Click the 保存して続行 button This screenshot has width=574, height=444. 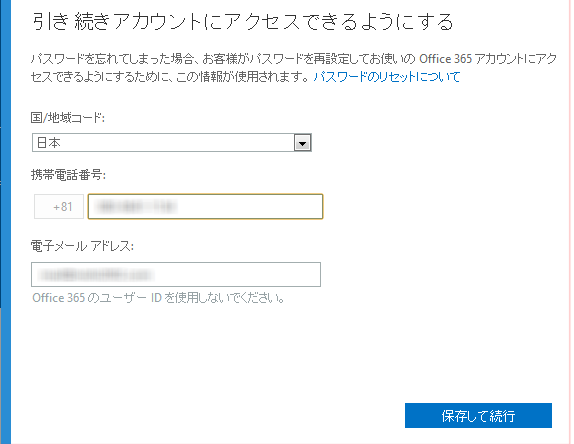pyautogui.click(x=478, y=415)
